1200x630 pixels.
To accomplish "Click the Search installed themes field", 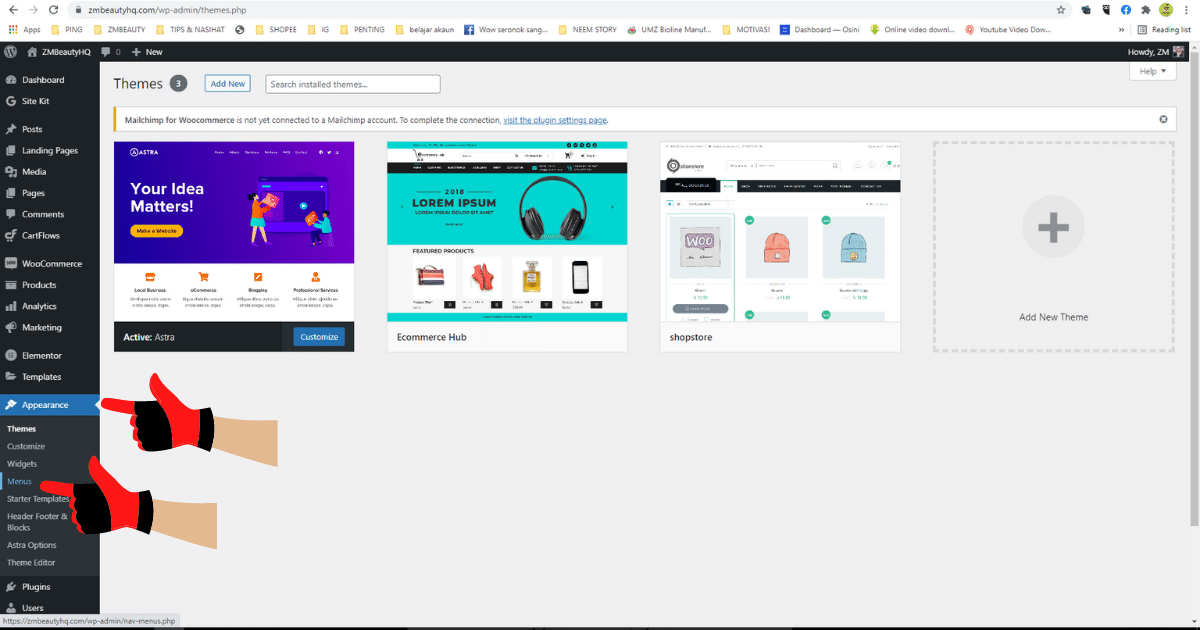I will coord(353,84).
